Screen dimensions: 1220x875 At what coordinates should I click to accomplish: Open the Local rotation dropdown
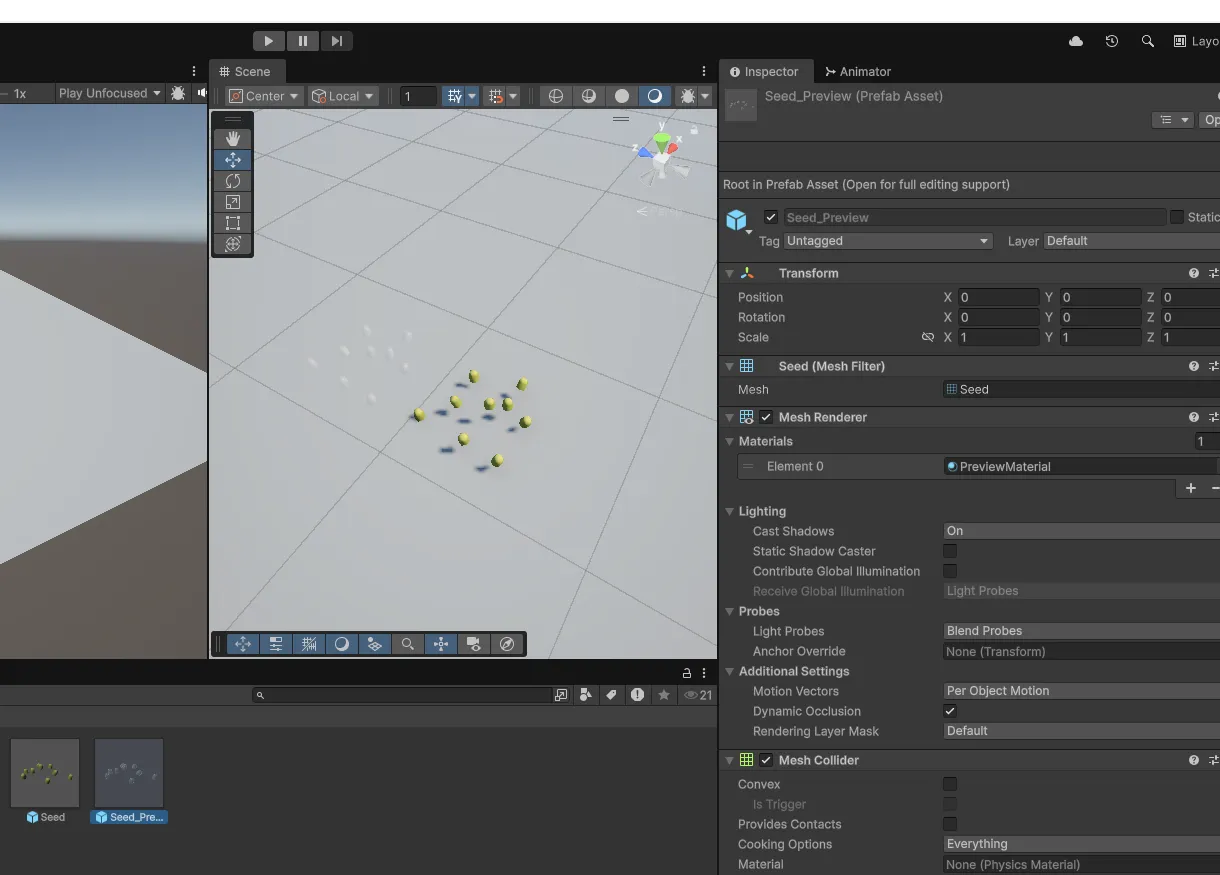[343, 96]
